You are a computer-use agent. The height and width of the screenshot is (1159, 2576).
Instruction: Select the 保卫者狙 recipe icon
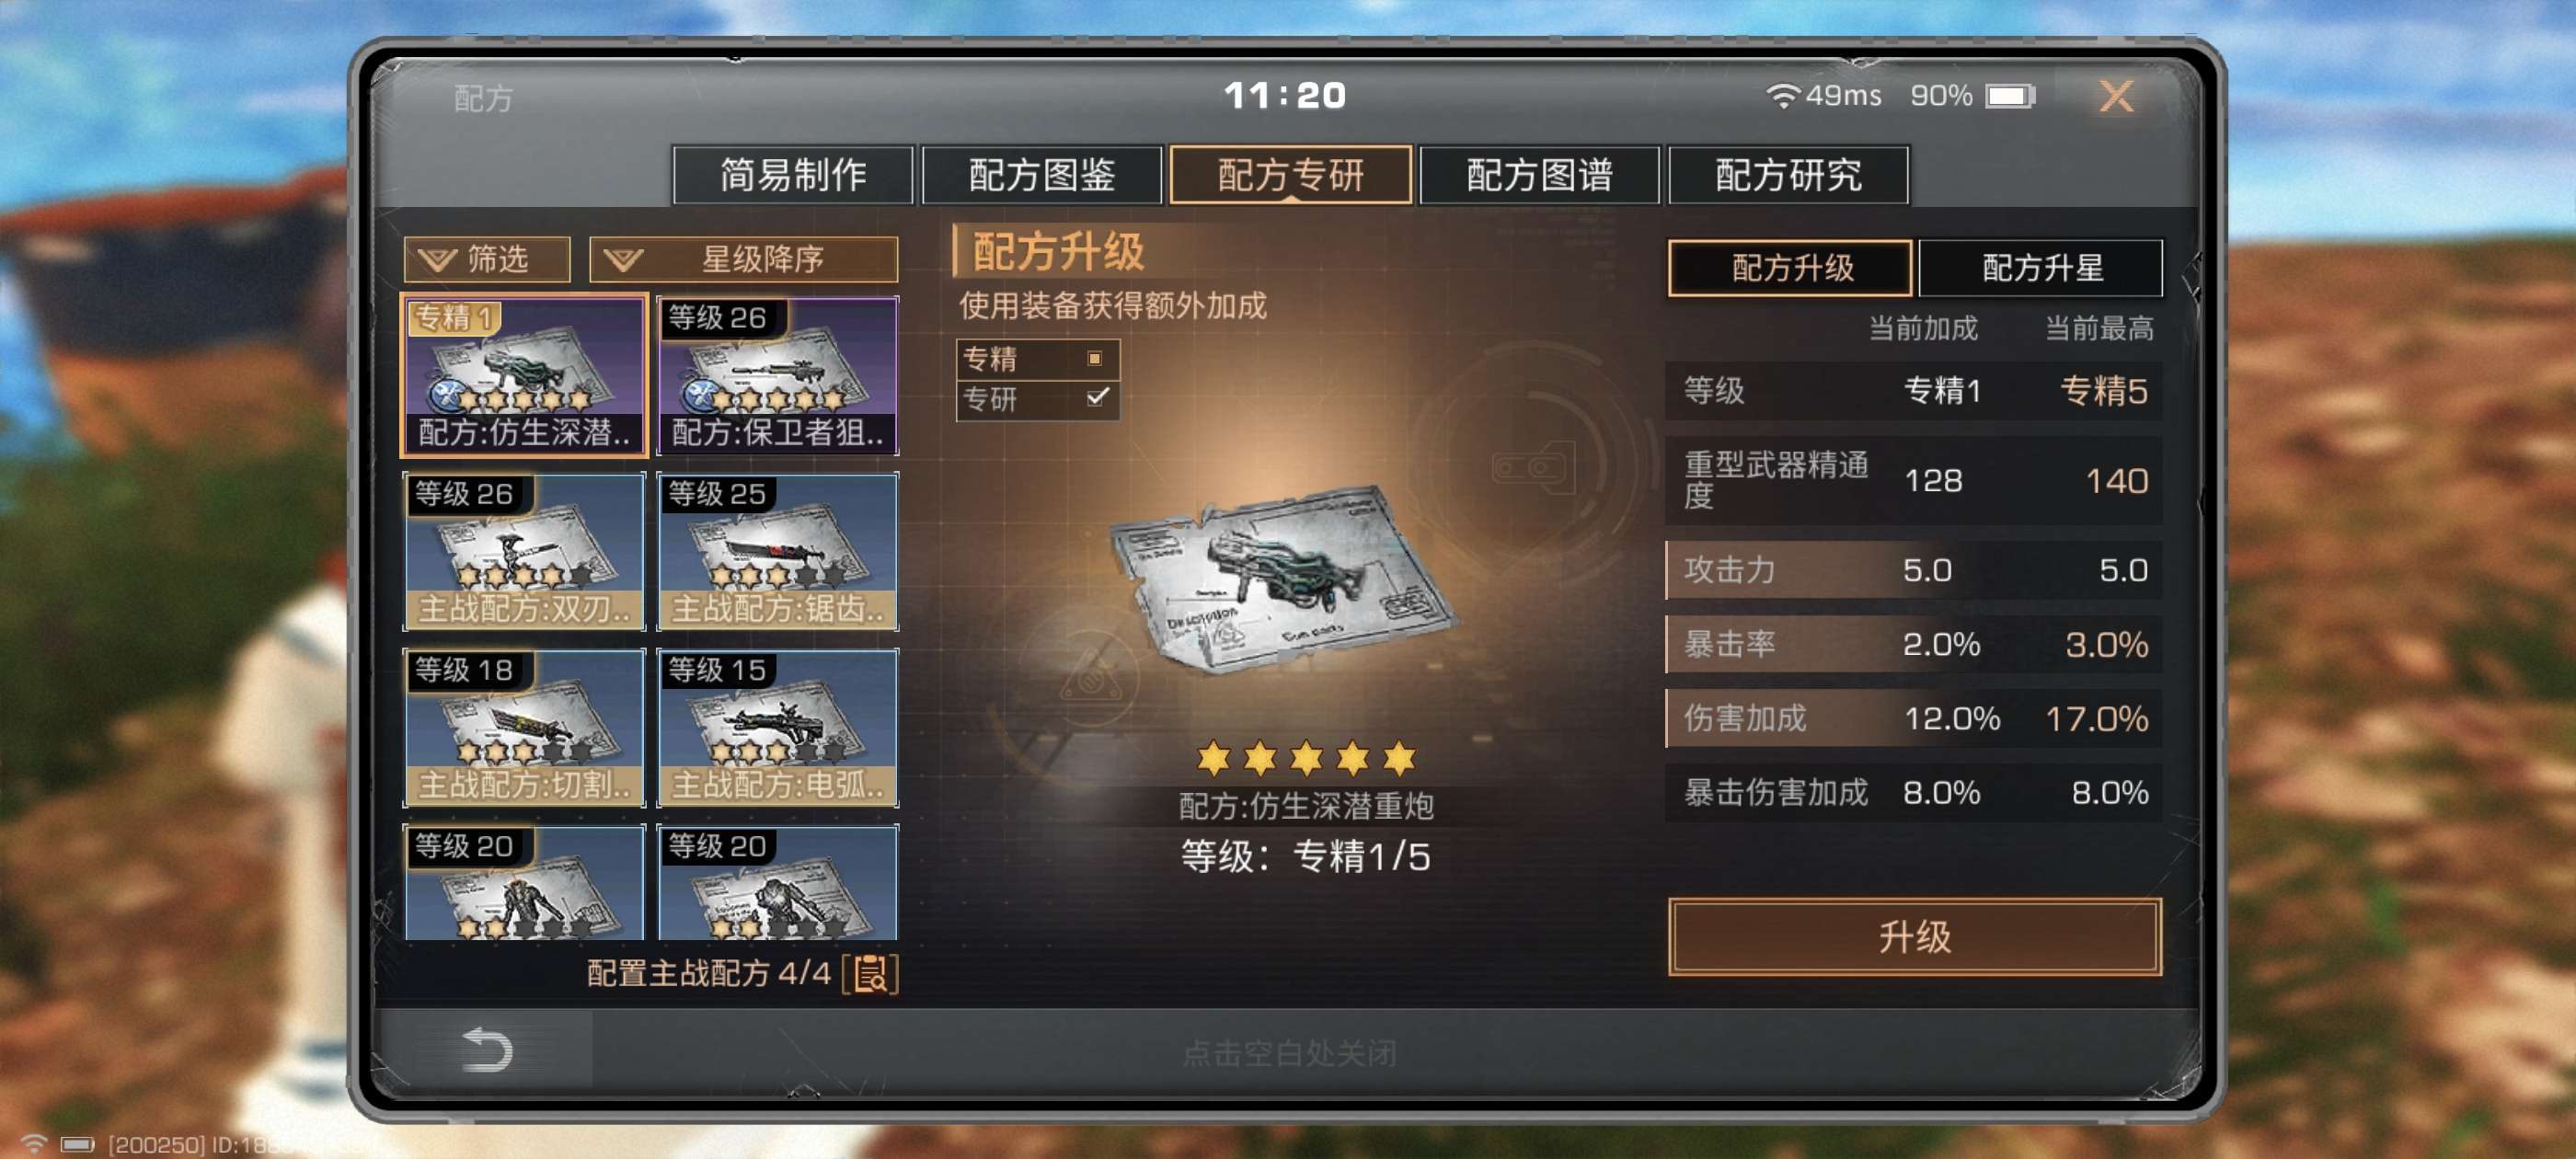pyautogui.click(x=778, y=375)
